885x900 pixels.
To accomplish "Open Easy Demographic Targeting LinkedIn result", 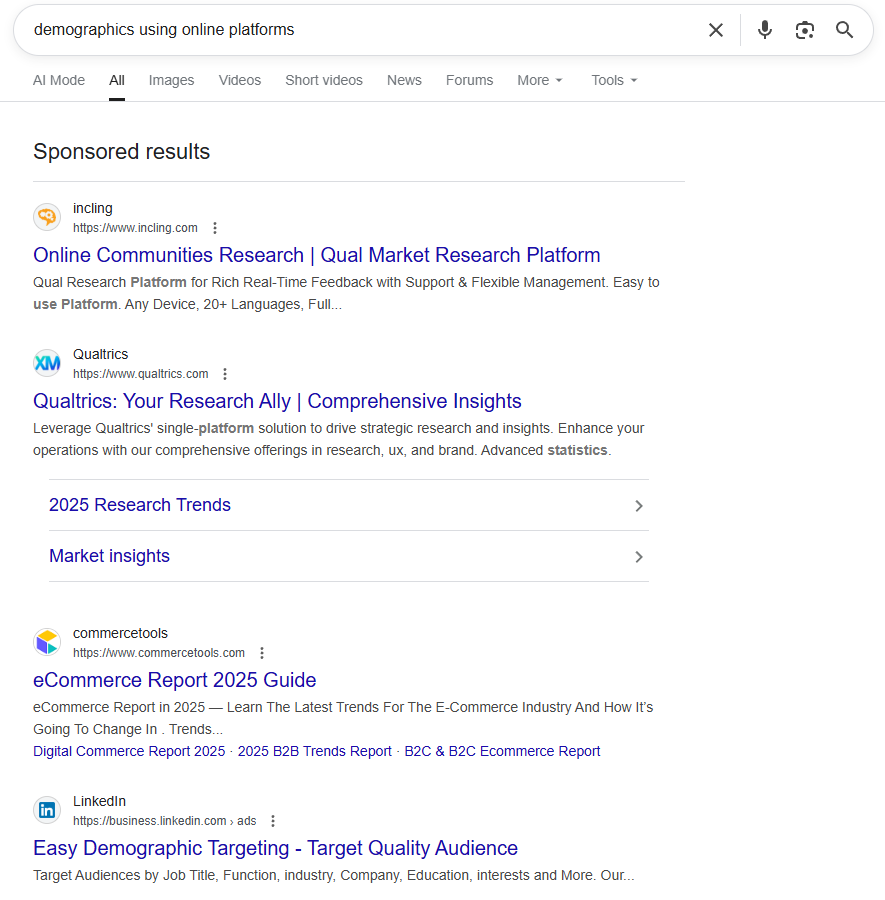I will [275, 848].
